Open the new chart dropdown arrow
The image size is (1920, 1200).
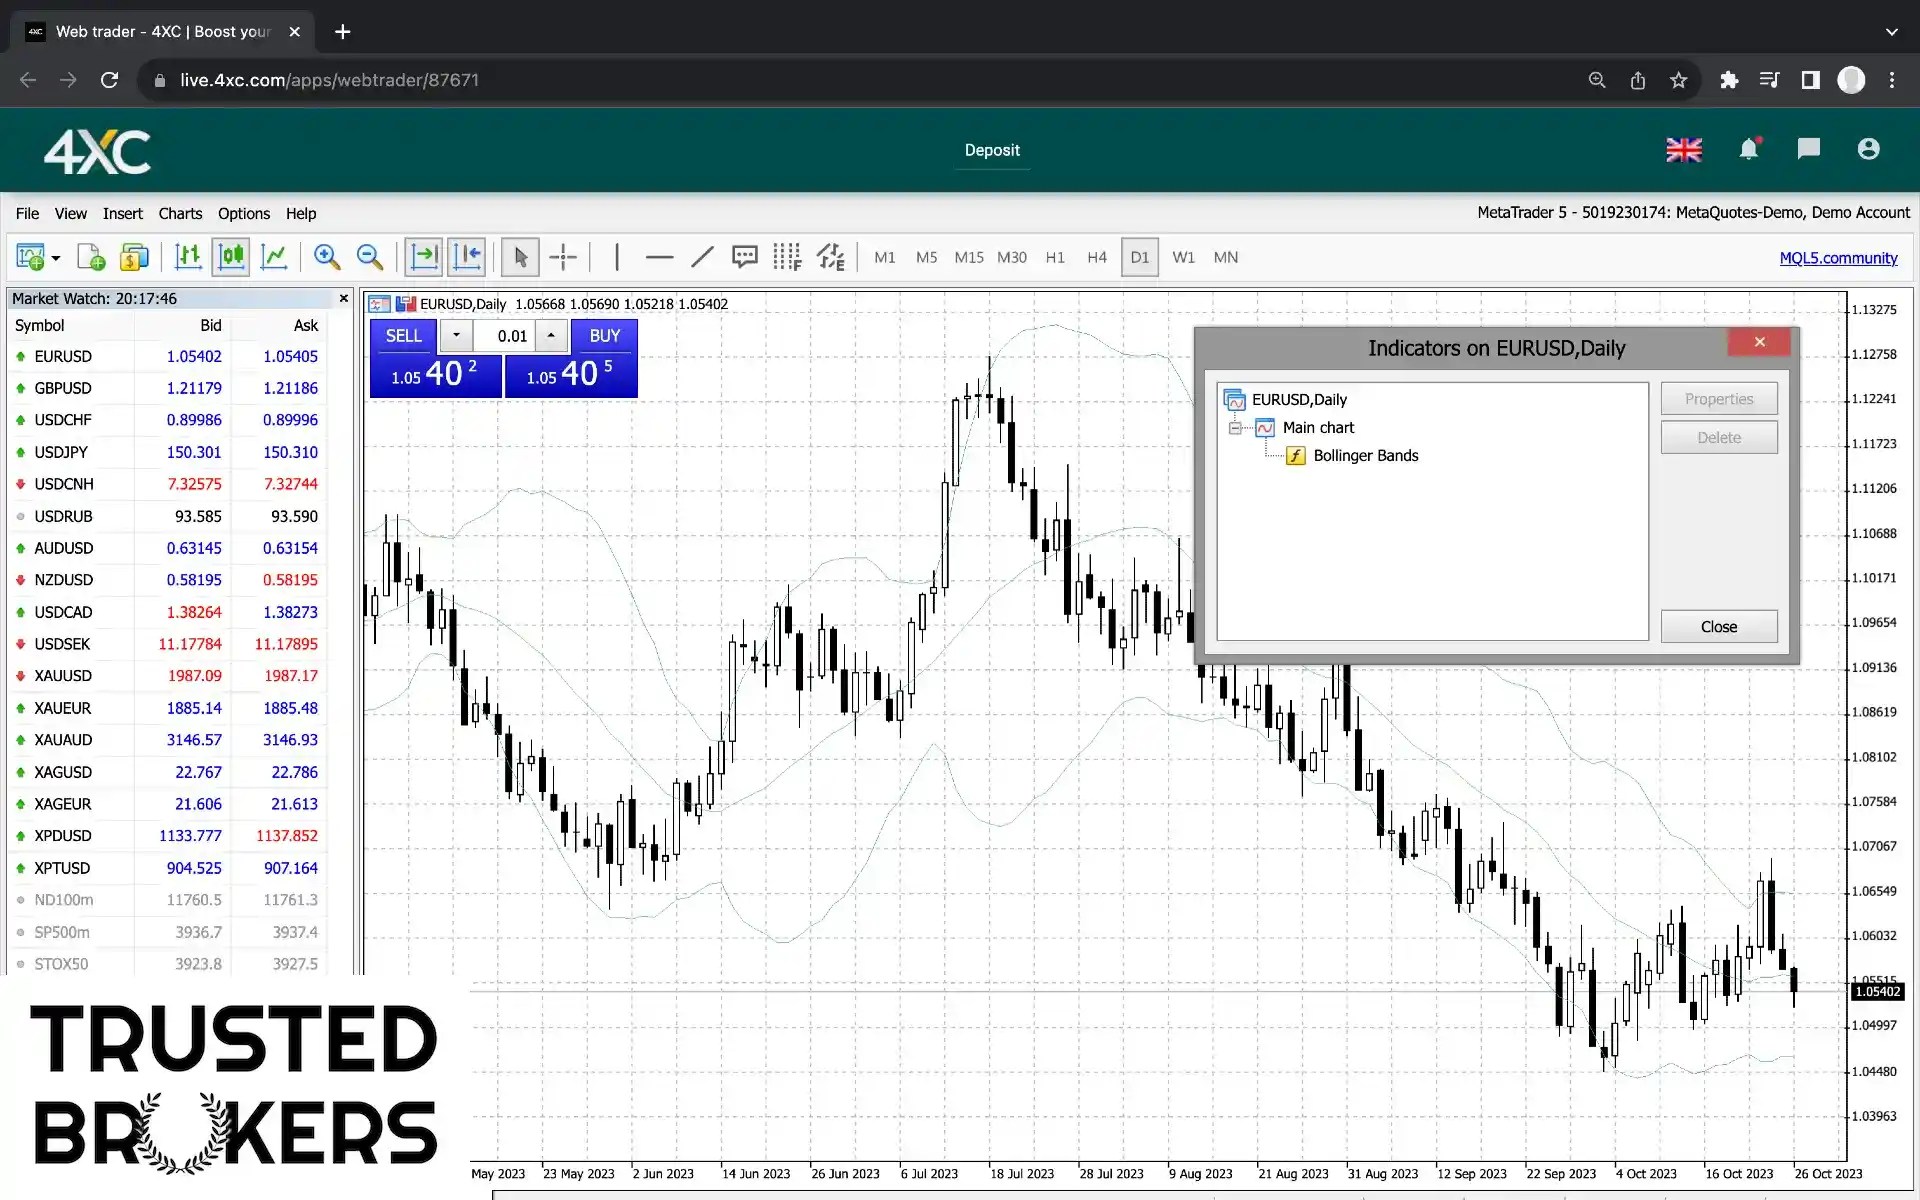point(56,258)
